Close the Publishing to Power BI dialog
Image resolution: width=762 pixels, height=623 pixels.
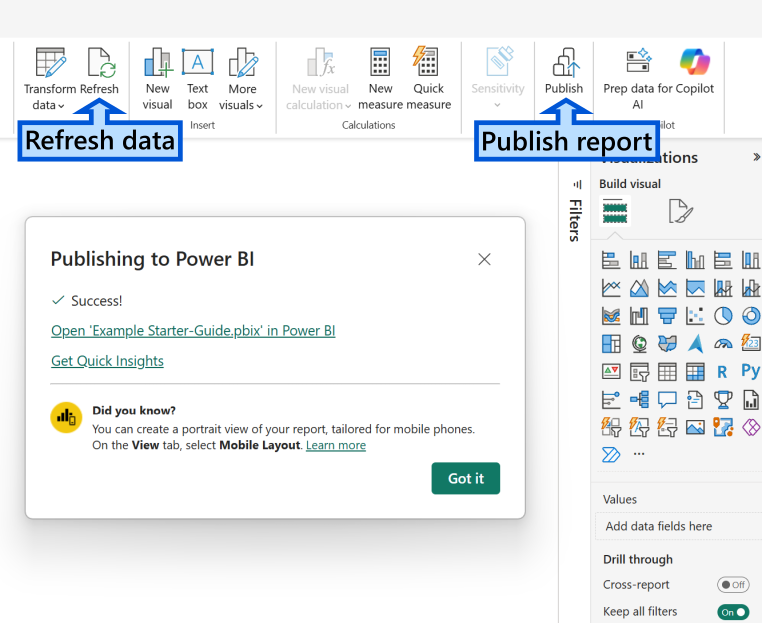pos(484,260)
